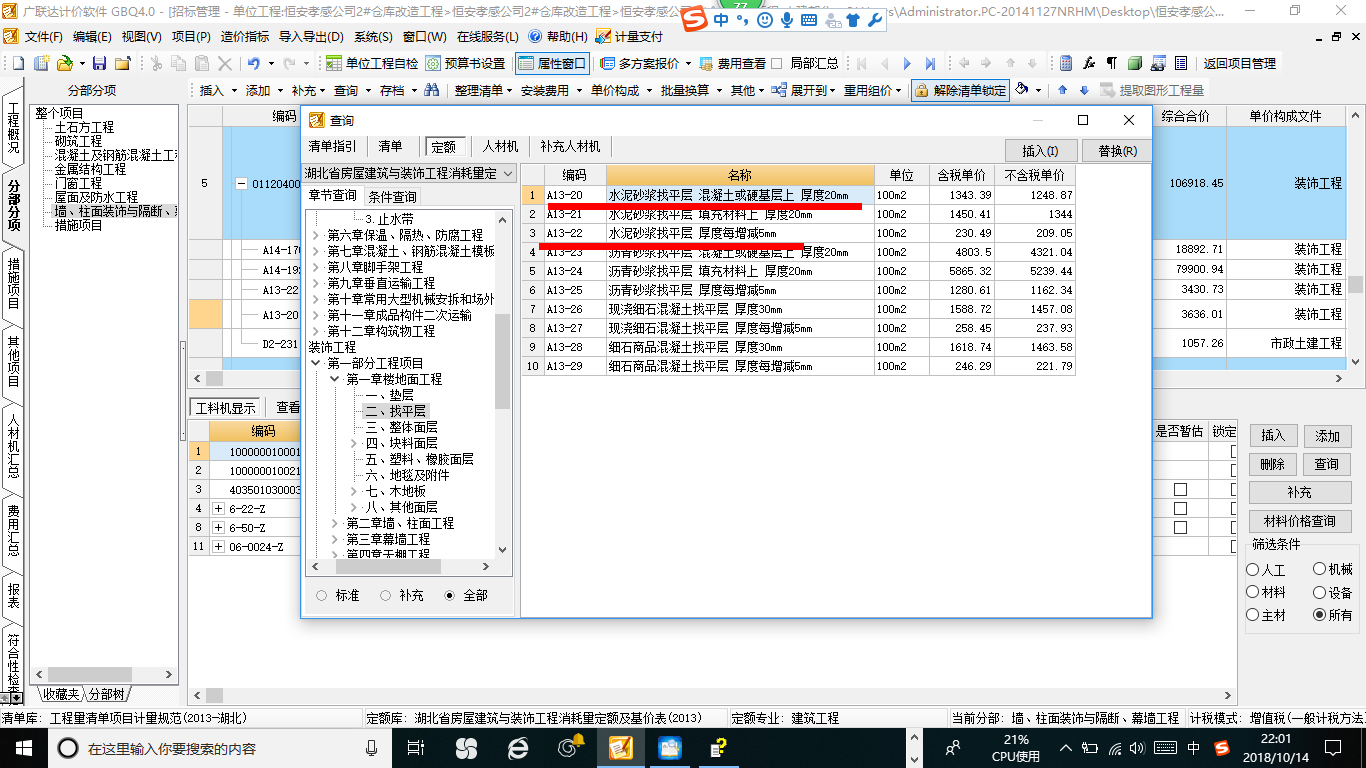Click the 替换(R) button
1366x768 pixels.
tap(1117, 151)
